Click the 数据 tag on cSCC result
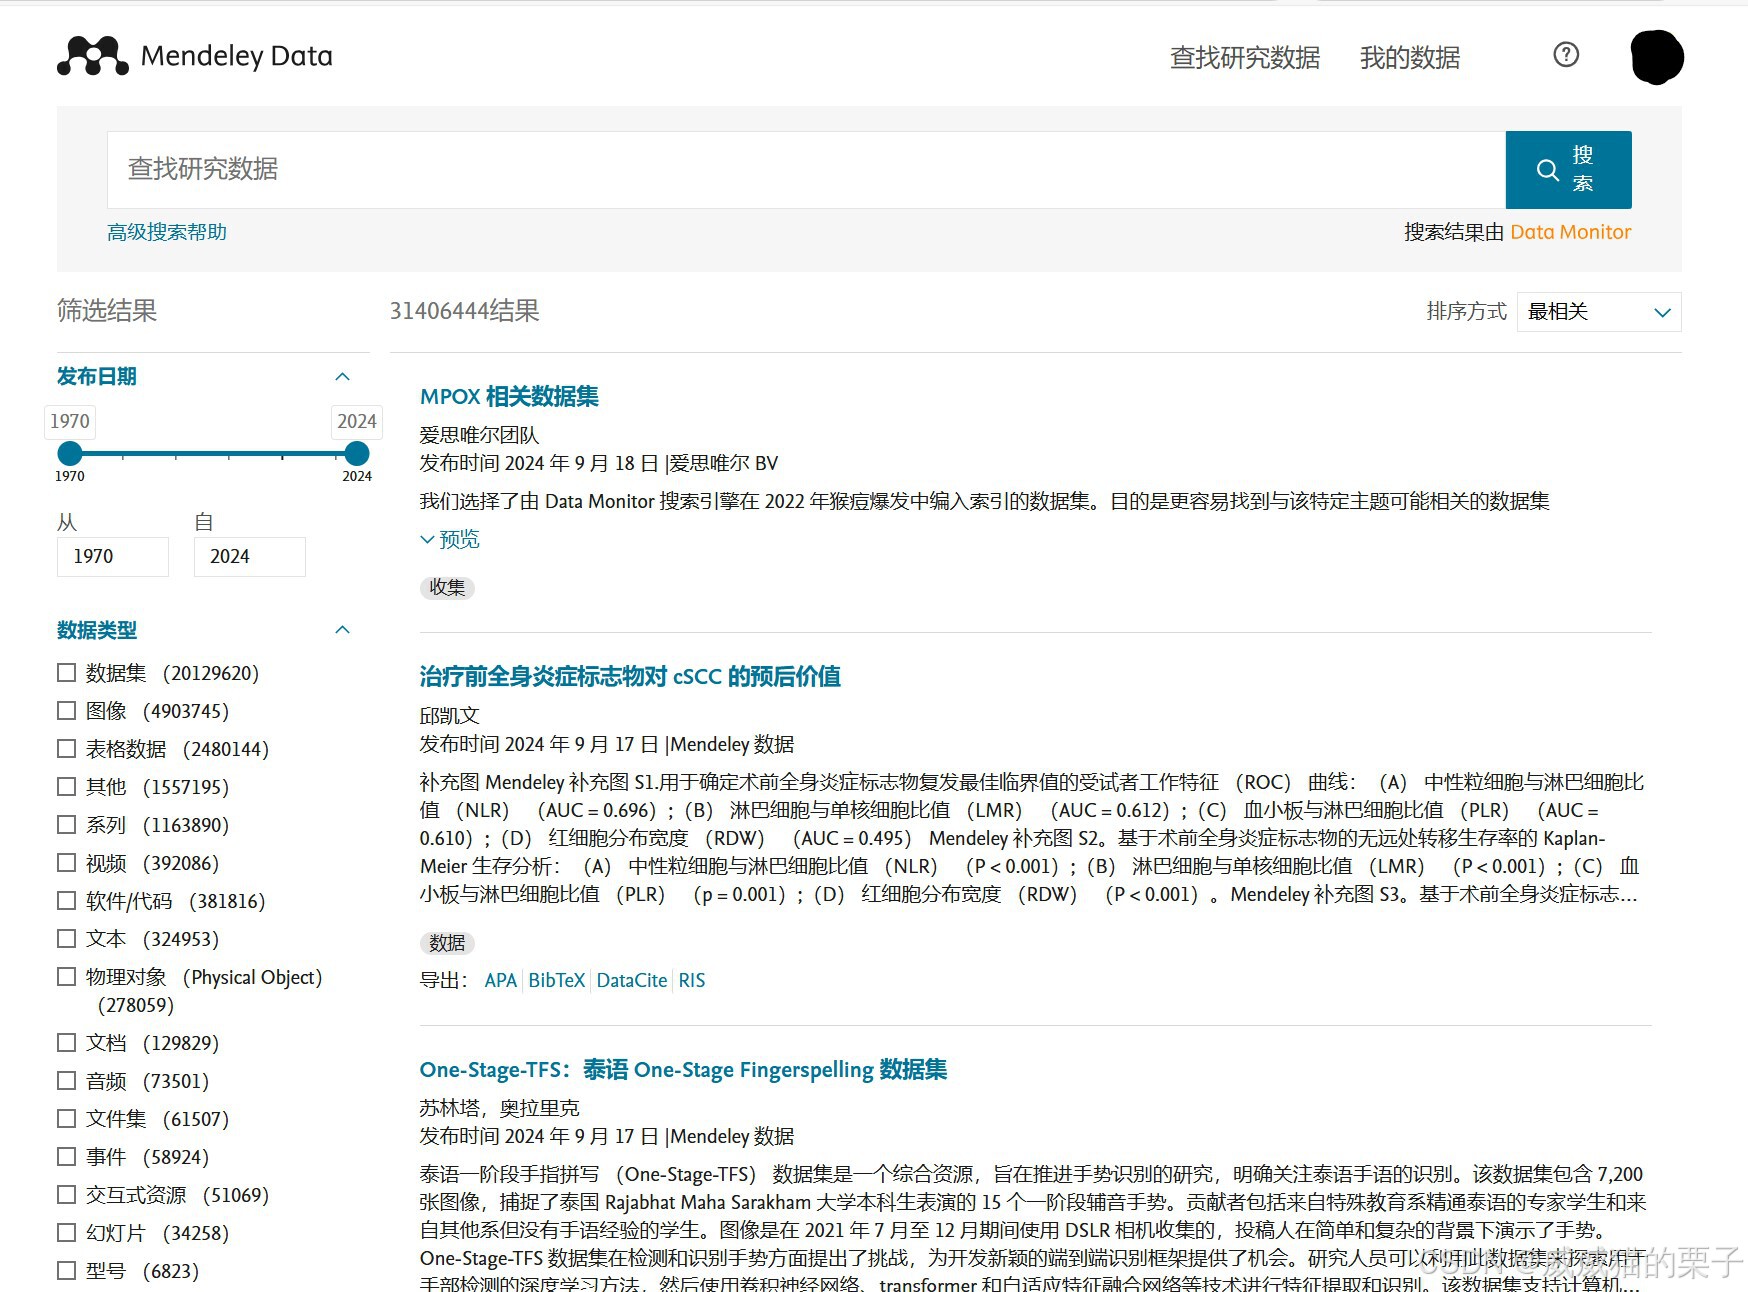This screenshot has width=1748, height=1292. [x=447, y=943]
